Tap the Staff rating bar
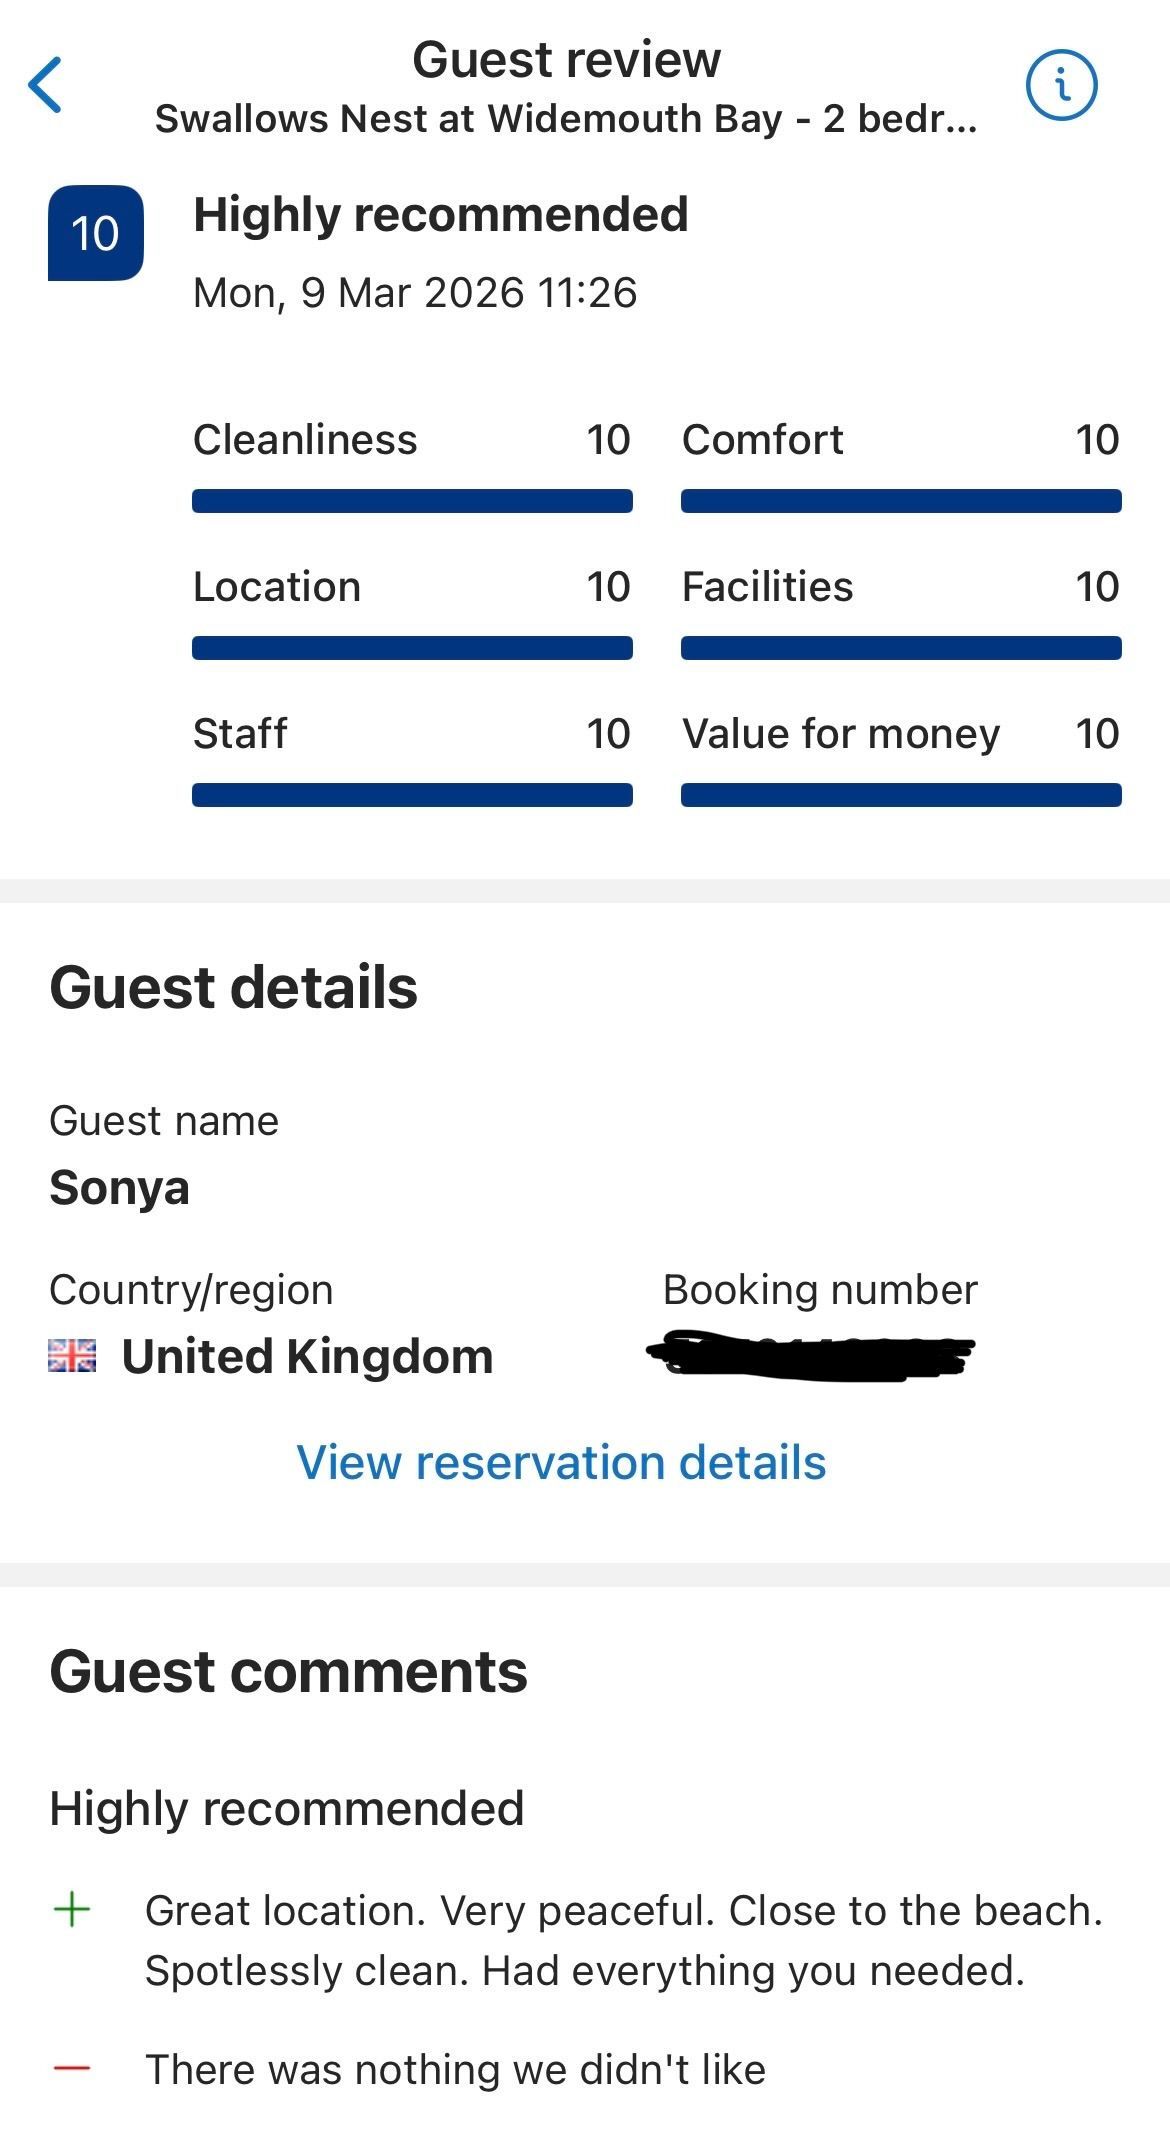The image size is (1170, 2152). coord(412,795)
